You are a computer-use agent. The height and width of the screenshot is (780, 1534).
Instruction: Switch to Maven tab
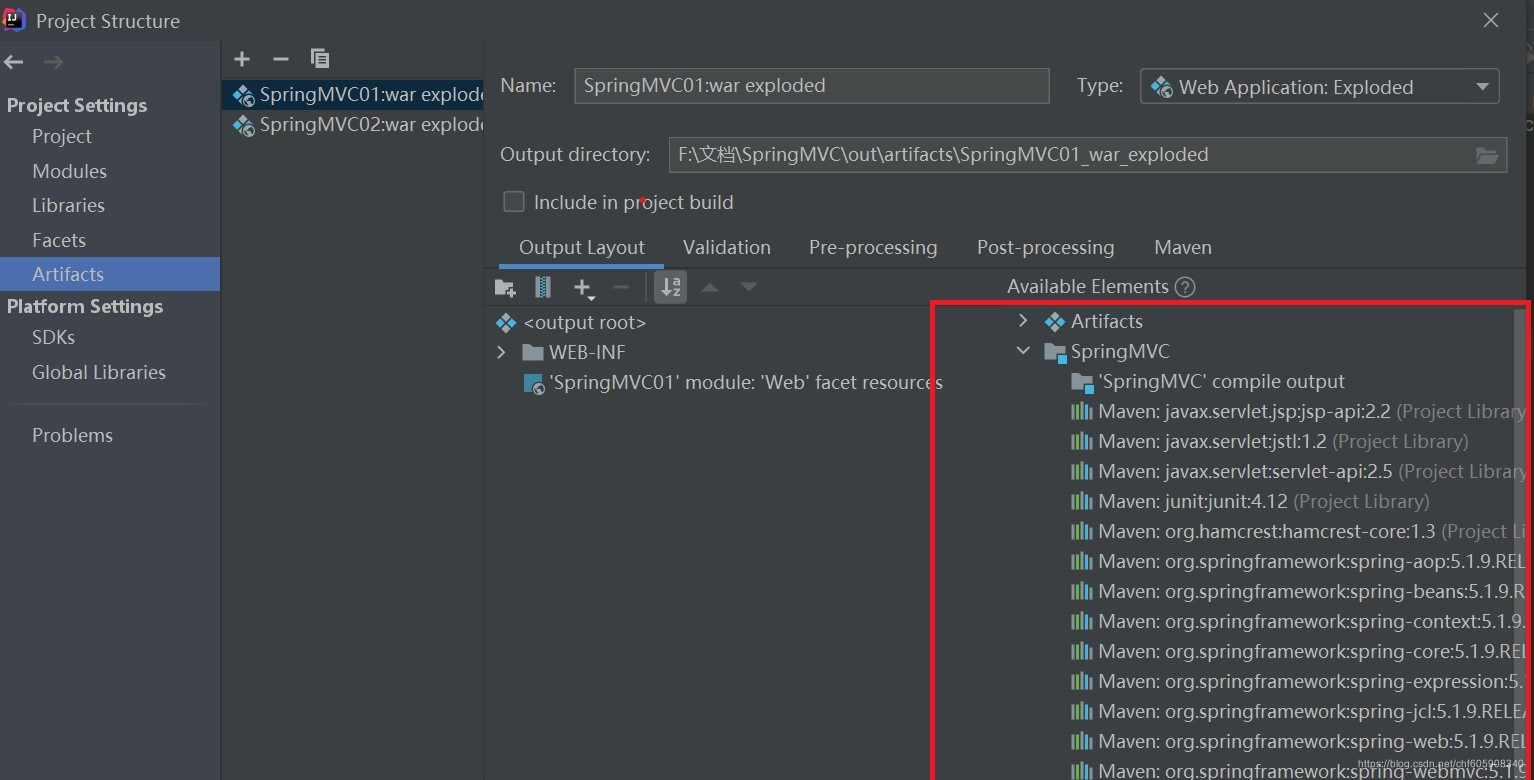tap(1183, 248)
